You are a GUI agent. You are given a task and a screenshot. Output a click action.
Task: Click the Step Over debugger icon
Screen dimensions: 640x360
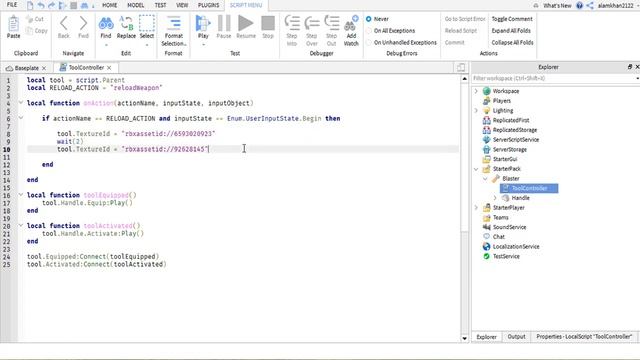pos(312,23)
